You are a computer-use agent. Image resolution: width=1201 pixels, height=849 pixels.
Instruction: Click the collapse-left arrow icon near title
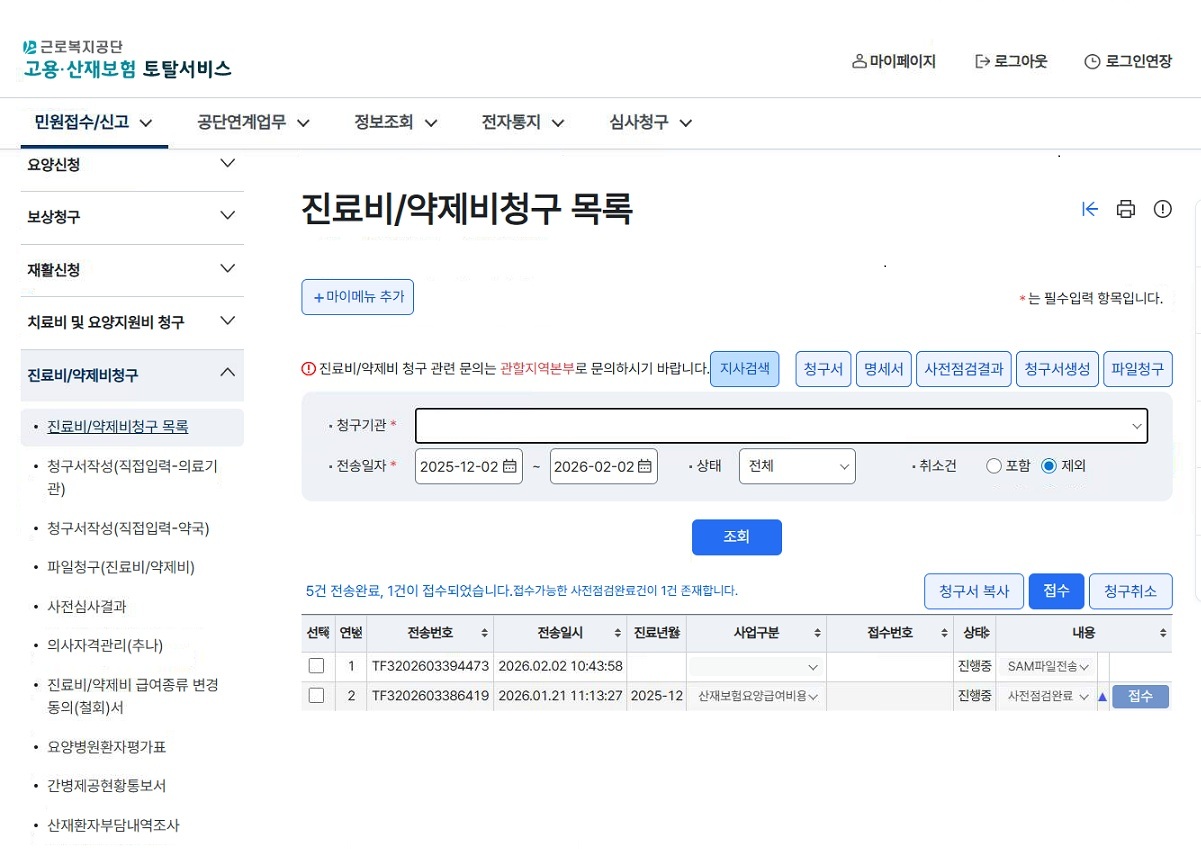(x=1090, y=209)
